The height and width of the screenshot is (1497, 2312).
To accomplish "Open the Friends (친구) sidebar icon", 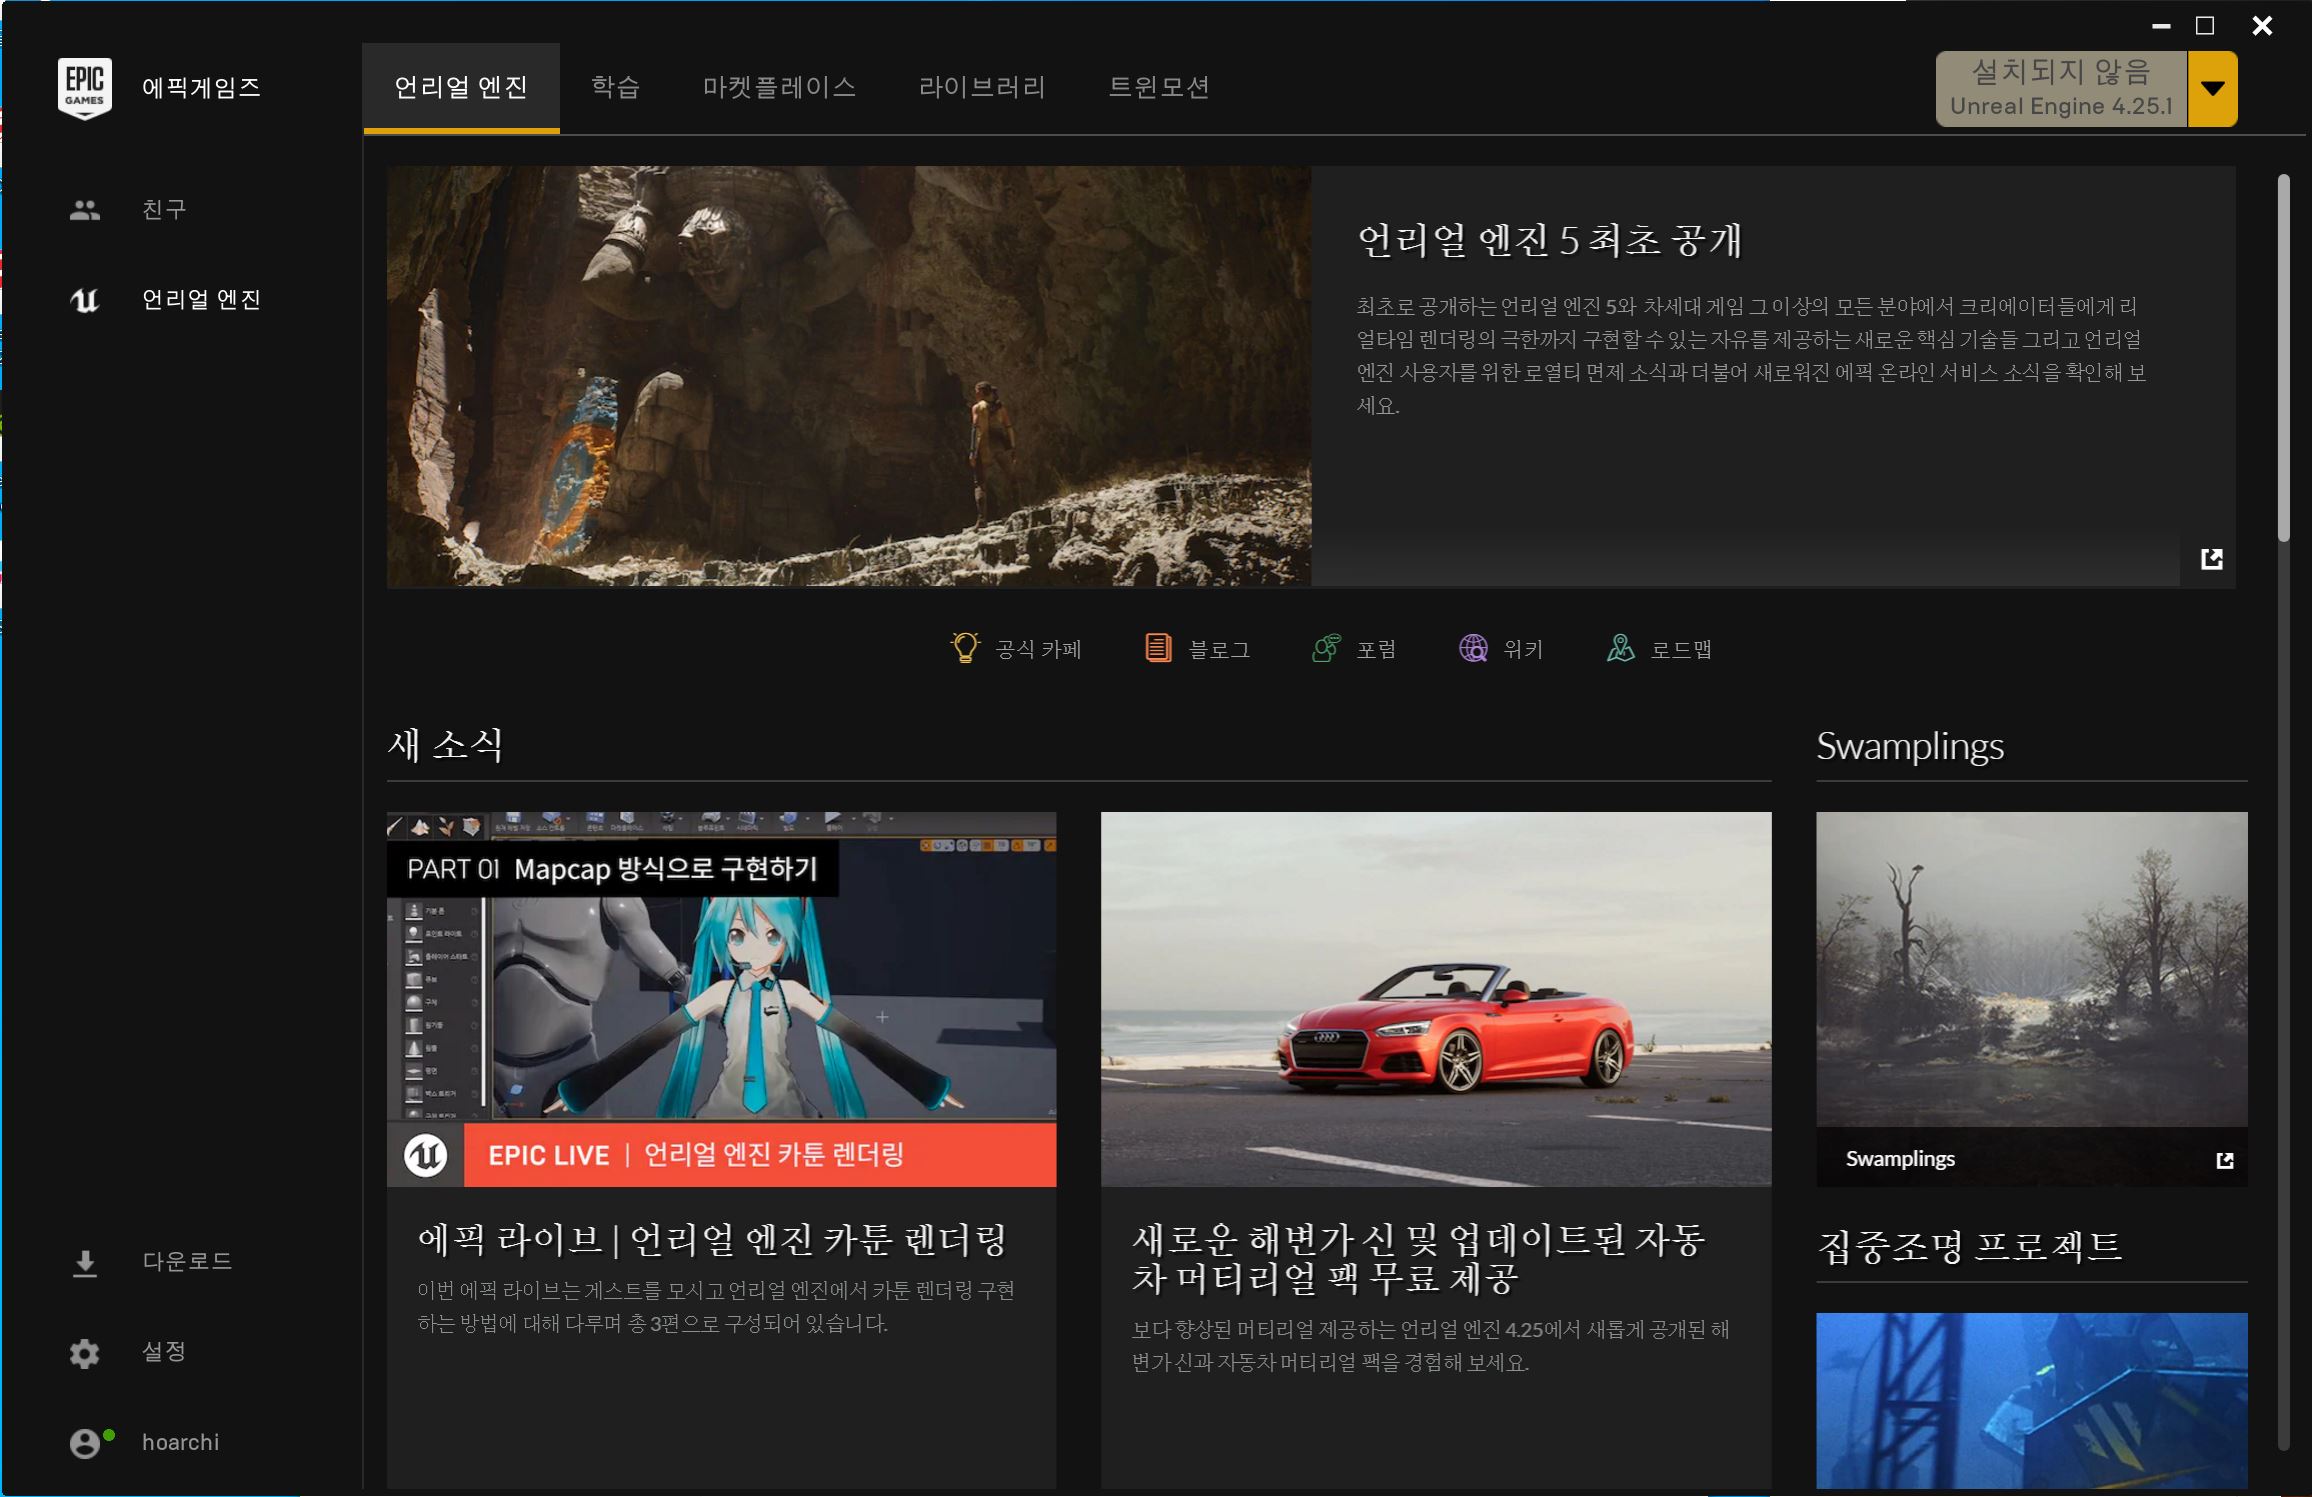I will [85, 210].
